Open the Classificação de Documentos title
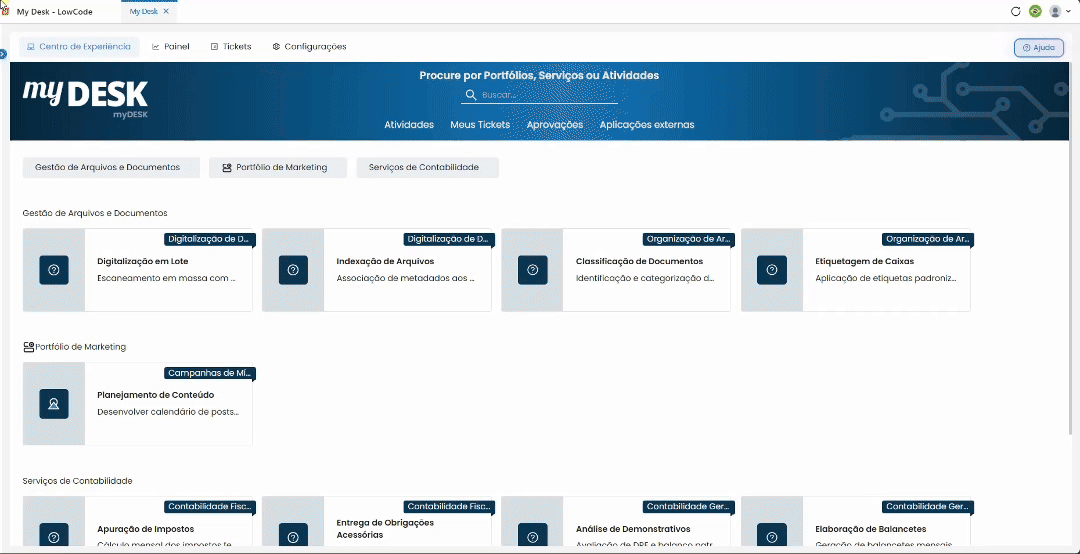Viewport: 1080px width, 554px height. 639,262
